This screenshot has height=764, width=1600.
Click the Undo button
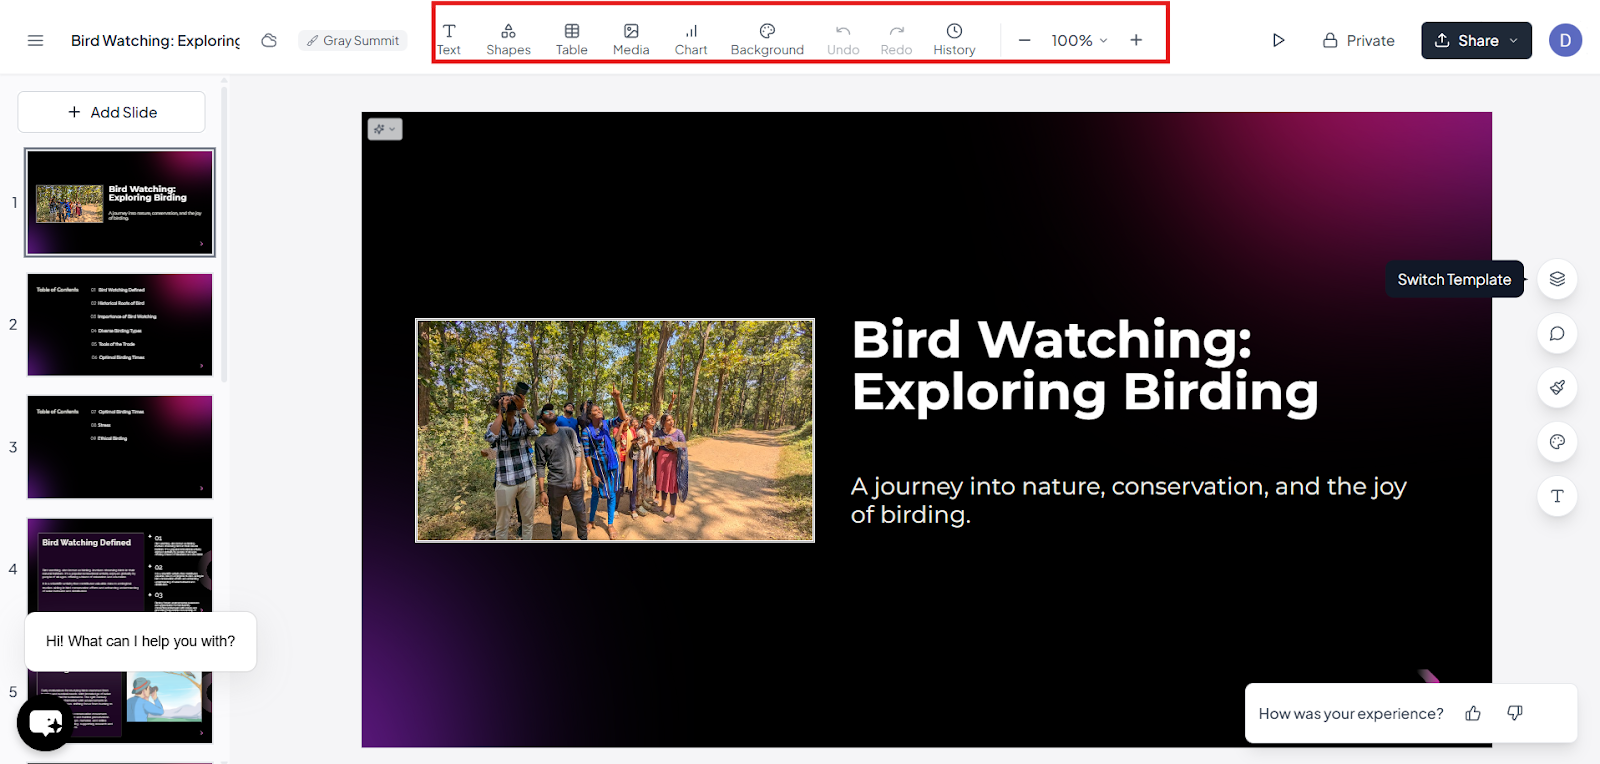[843, 40]
